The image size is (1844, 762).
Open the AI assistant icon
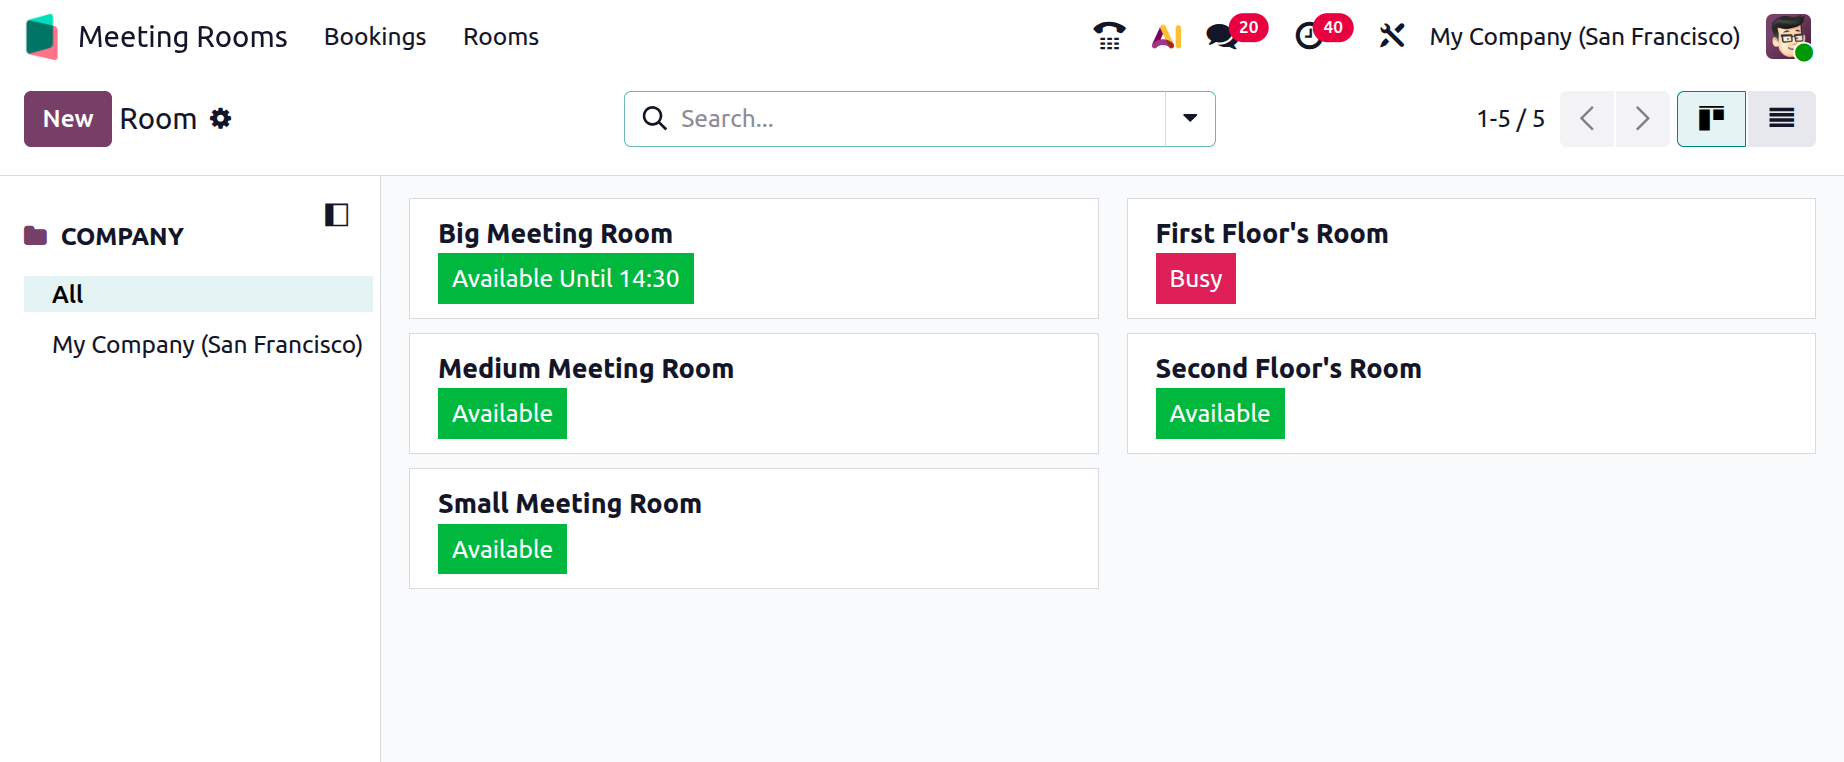pos(1167,36)
